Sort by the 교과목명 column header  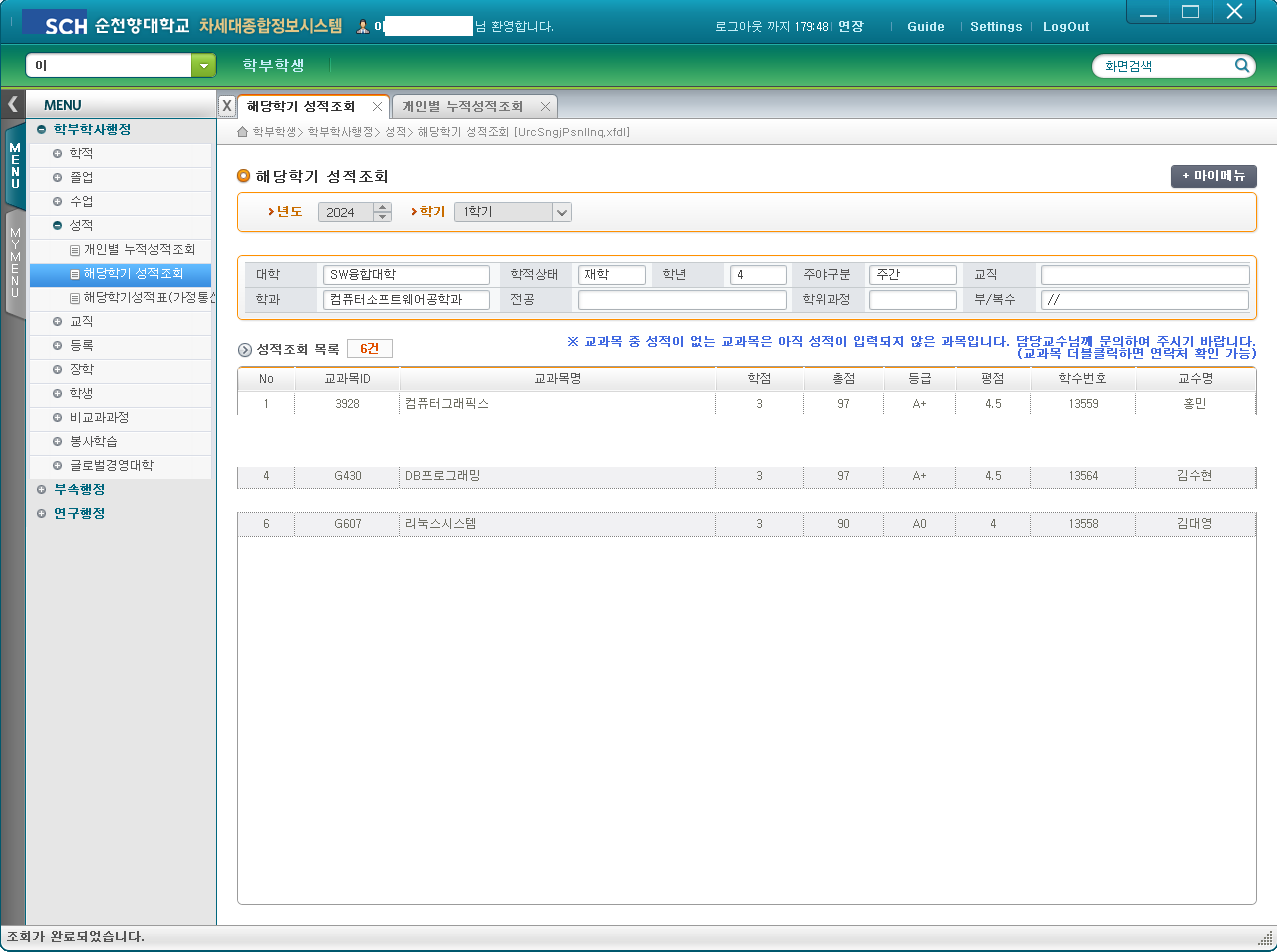[x=558, y=379]
